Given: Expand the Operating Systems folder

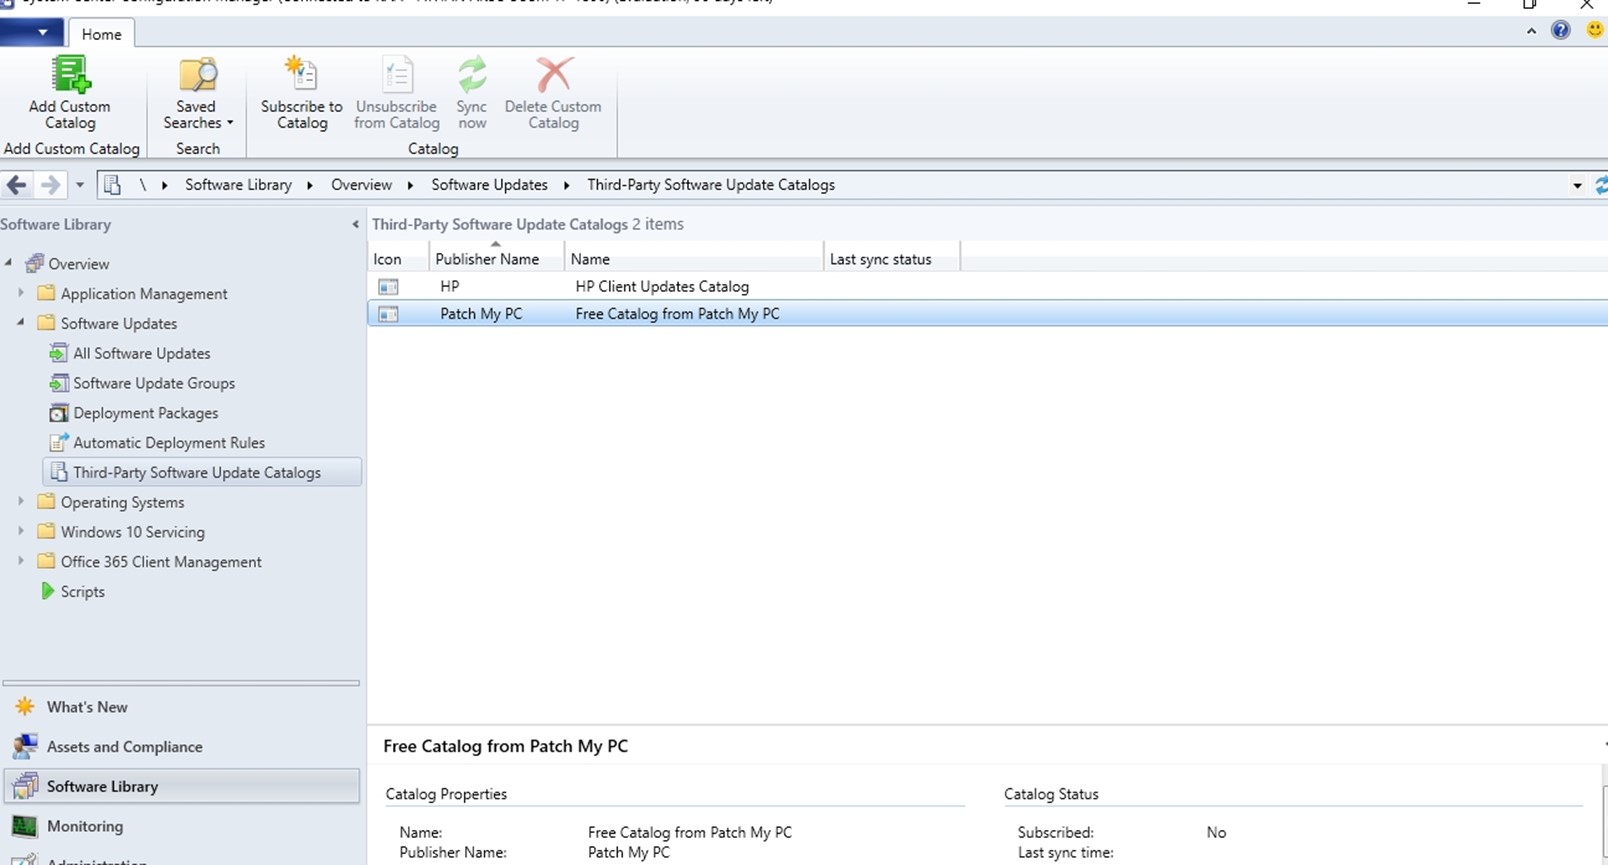Looking at the screenshot, I should click(21, 502).
